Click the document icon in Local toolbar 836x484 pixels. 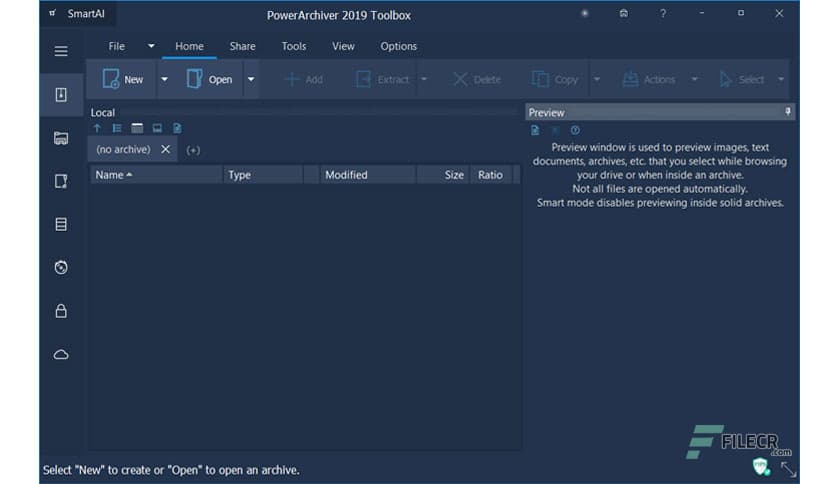[177, 128]
